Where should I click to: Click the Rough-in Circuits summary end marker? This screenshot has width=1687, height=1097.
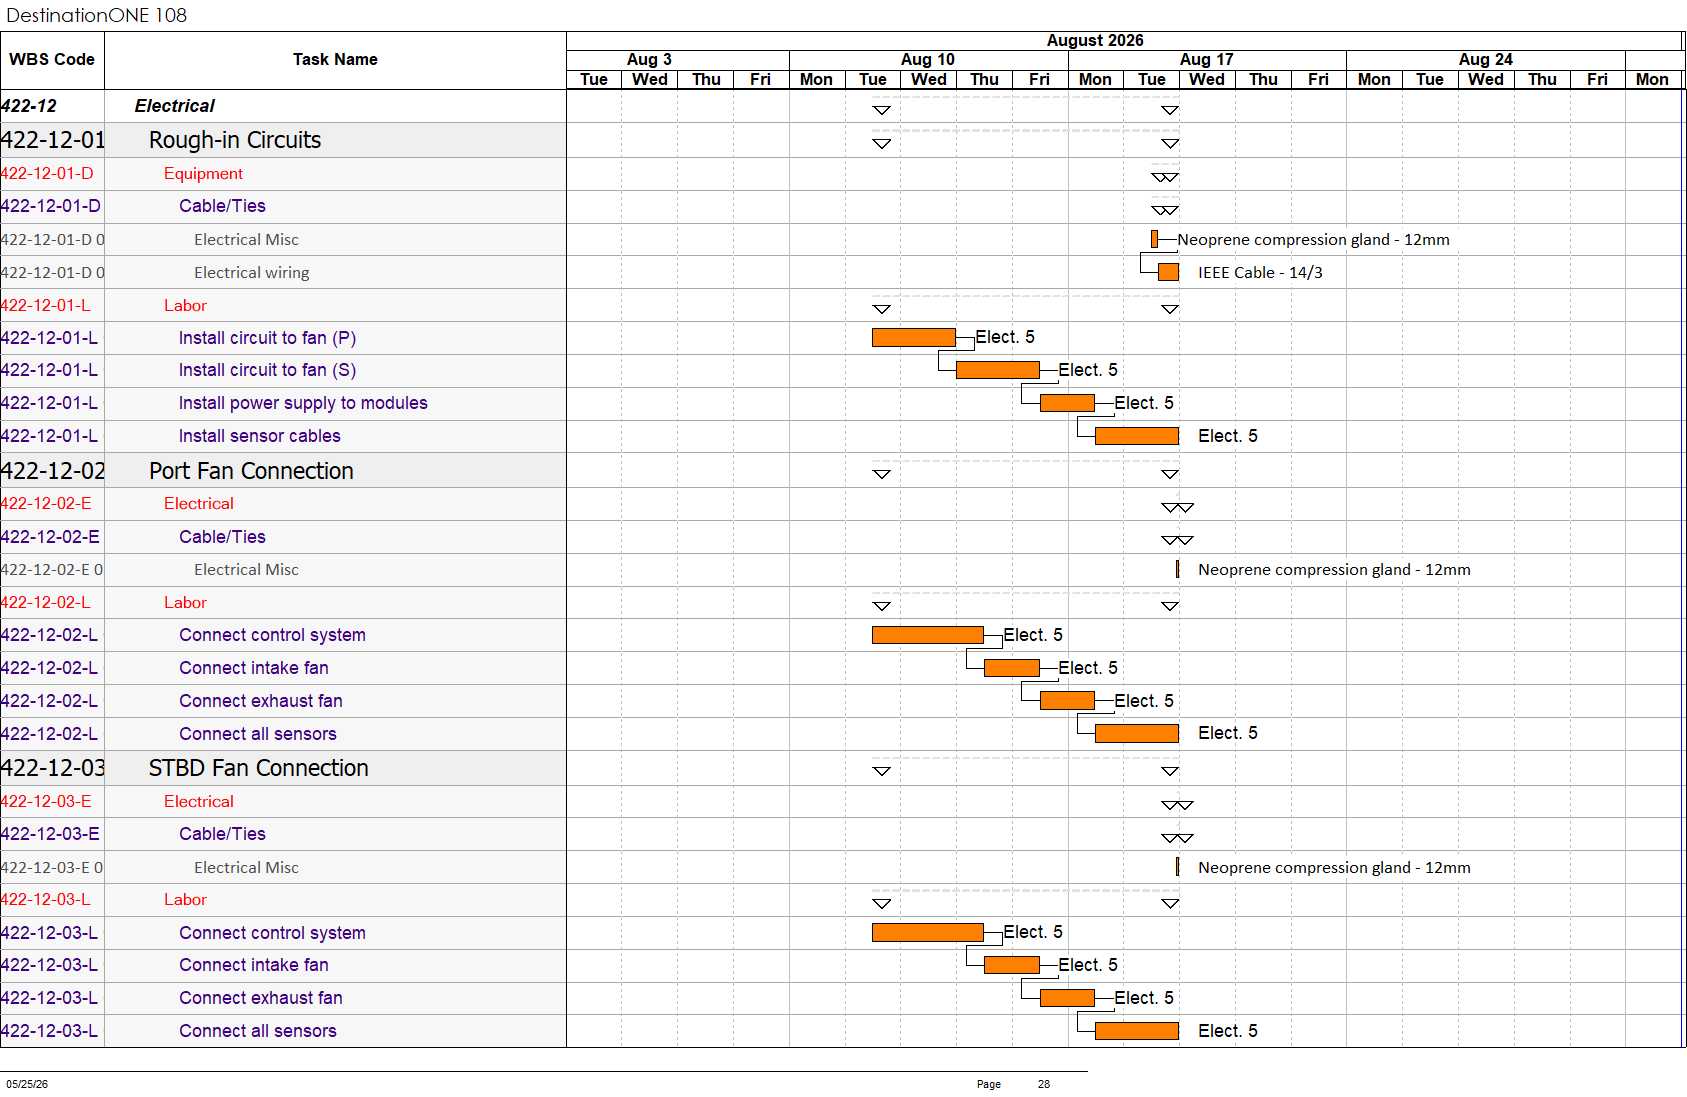click(1170, 144)
